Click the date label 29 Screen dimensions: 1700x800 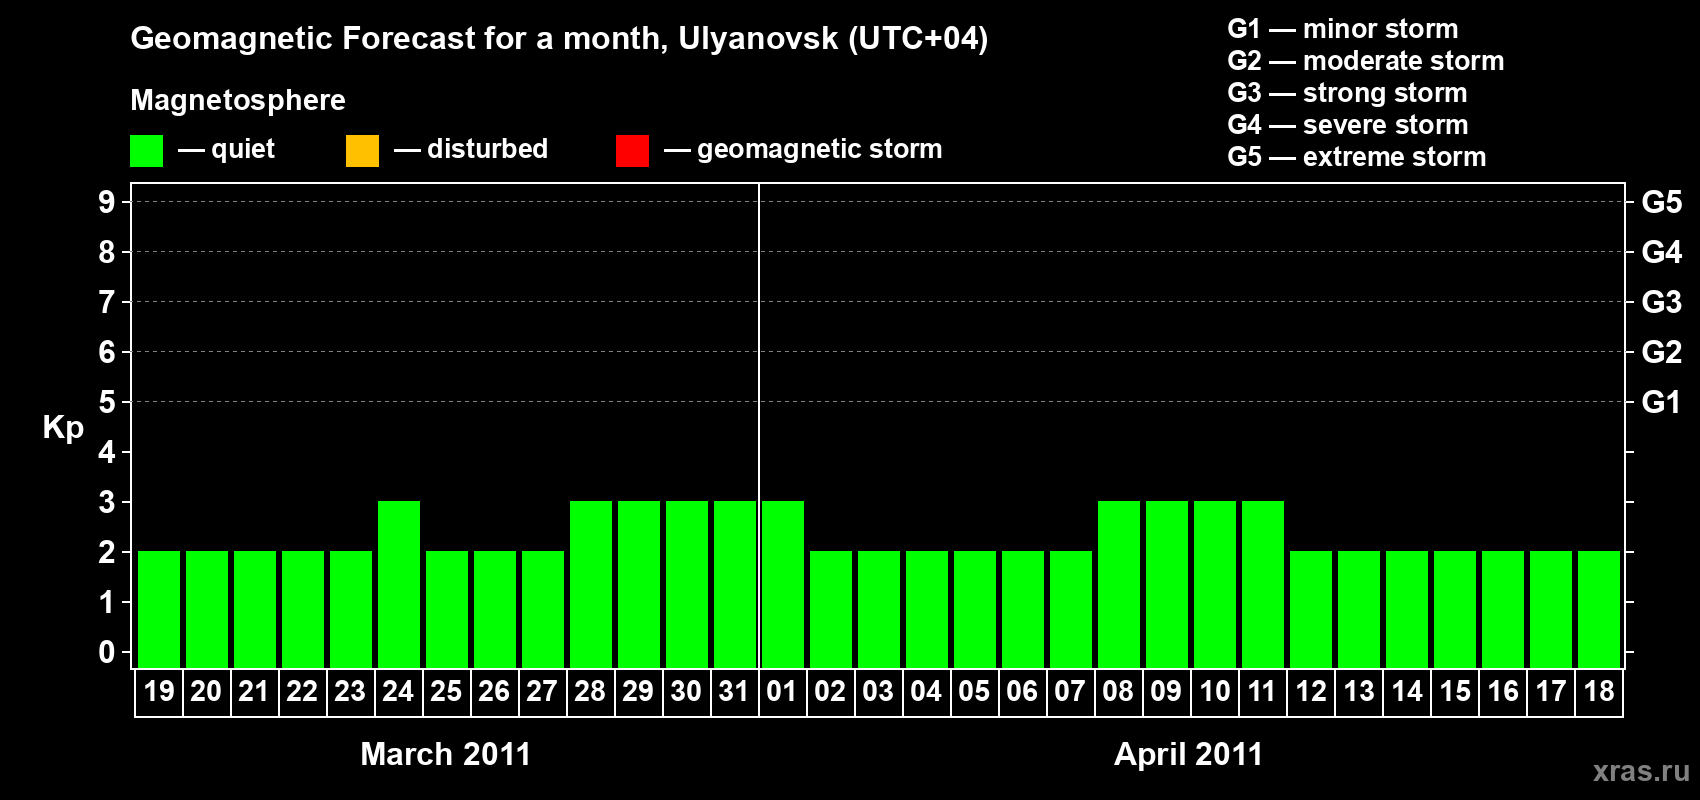coord(638,691)
